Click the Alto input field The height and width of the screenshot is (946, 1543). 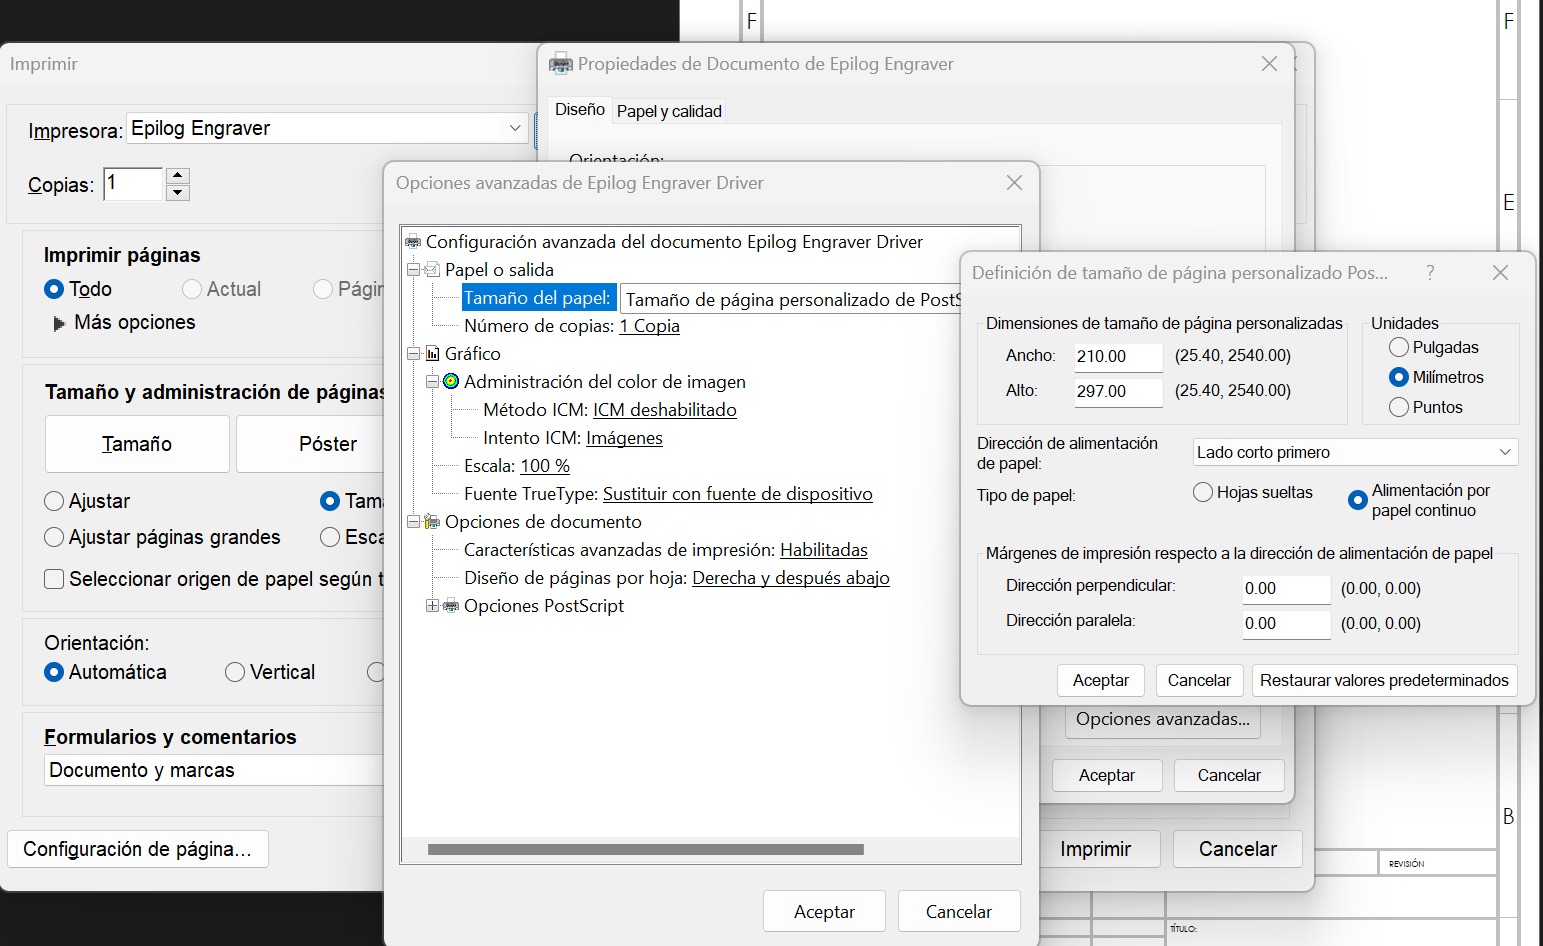[x=1118, y=391]
